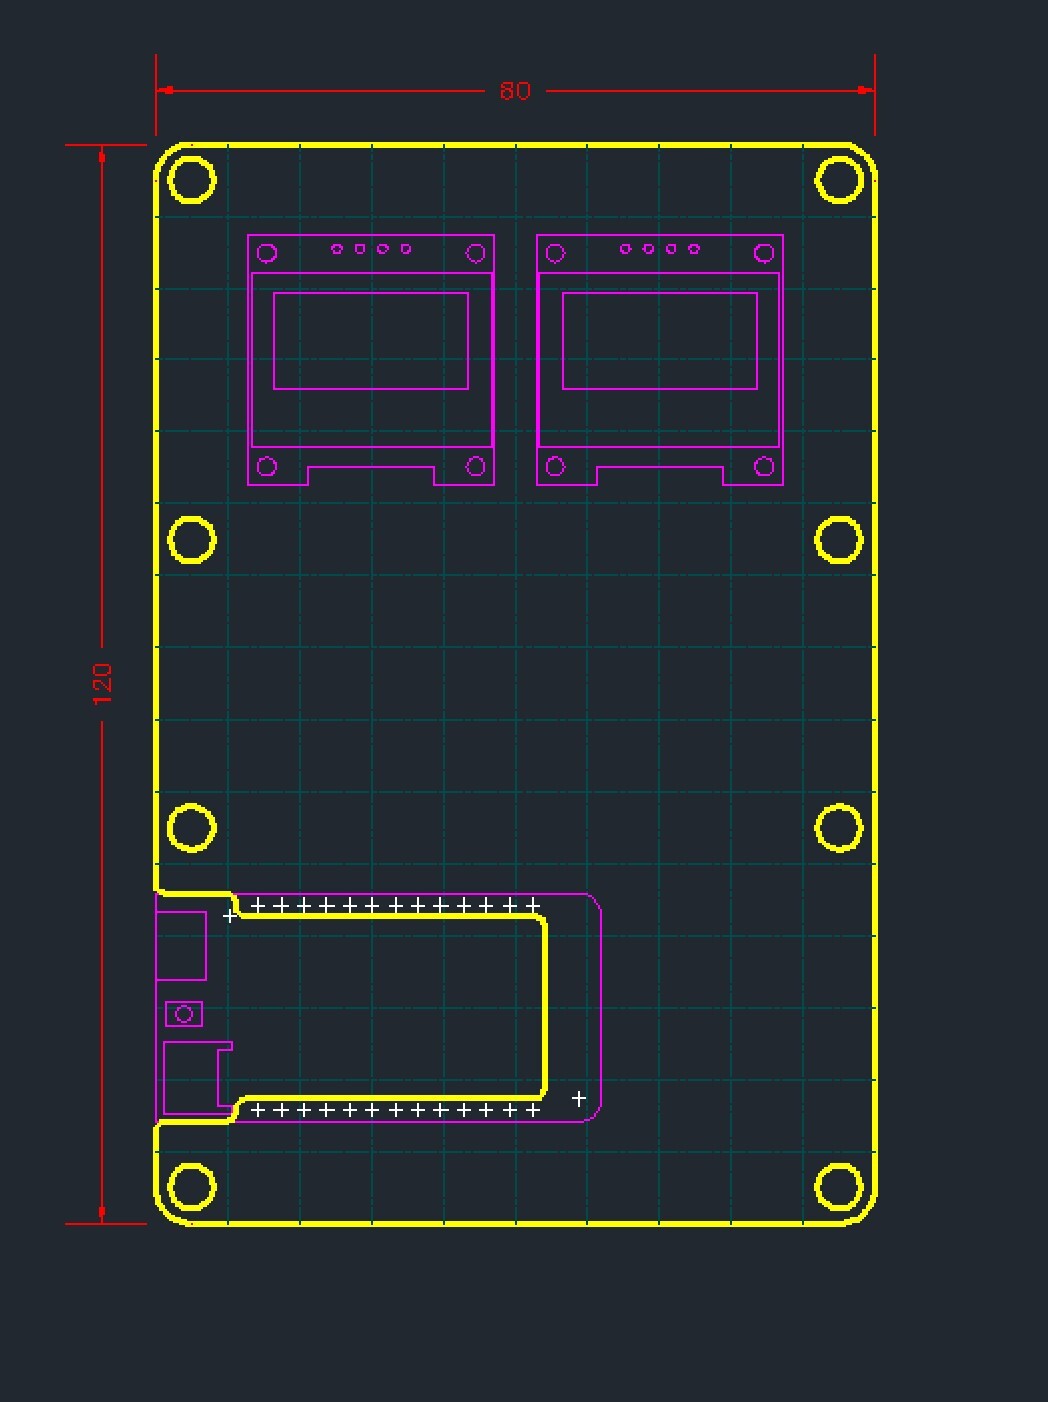Click inside the right OLED screen rectangle

click(660, 341)
